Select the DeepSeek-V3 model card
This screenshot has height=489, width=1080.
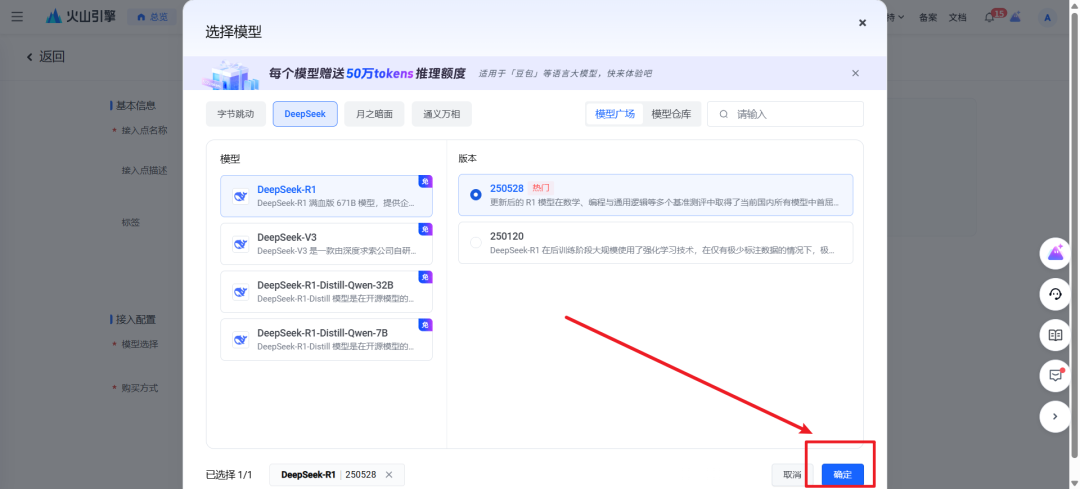click(x=326, y=244)
